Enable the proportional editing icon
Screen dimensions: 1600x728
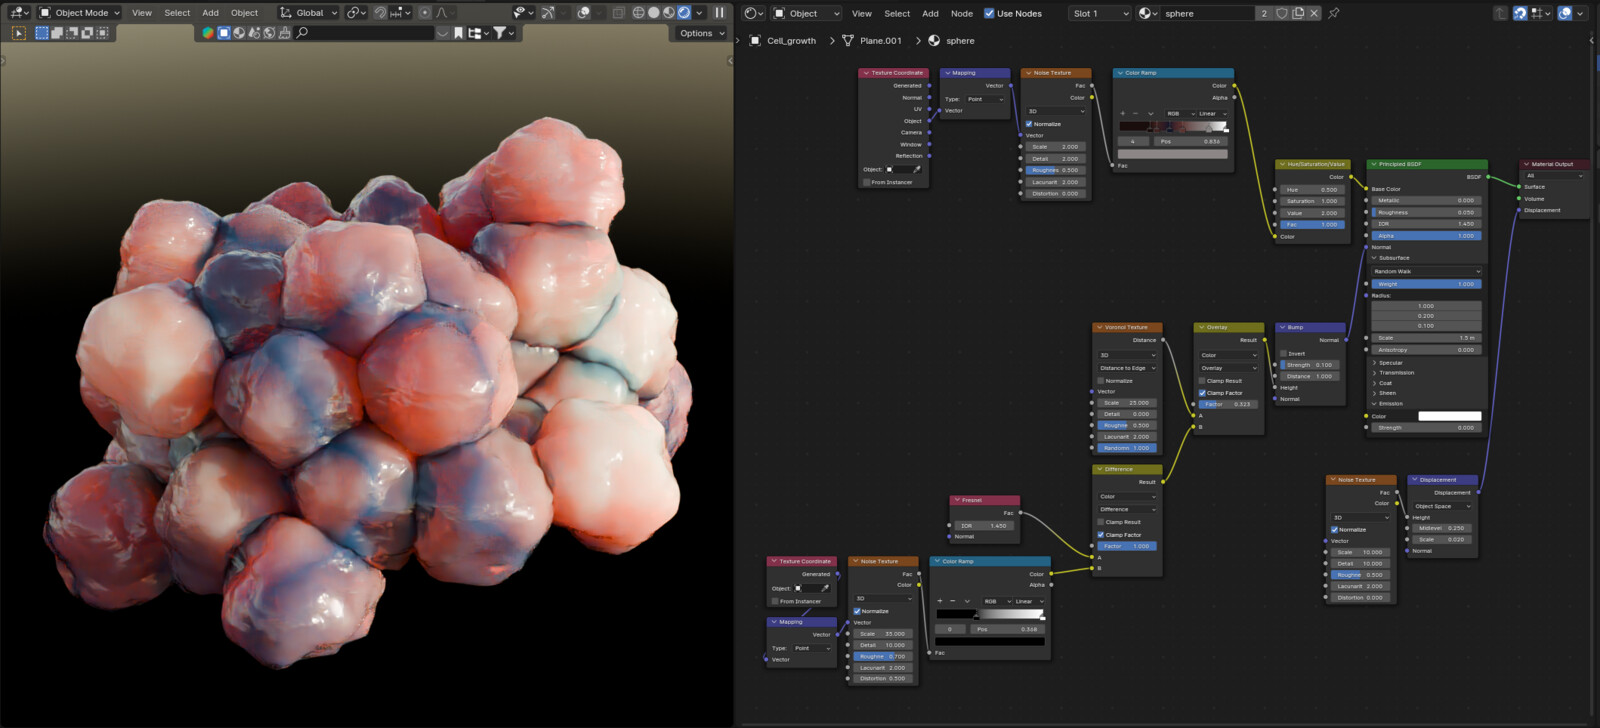point(425,13)
